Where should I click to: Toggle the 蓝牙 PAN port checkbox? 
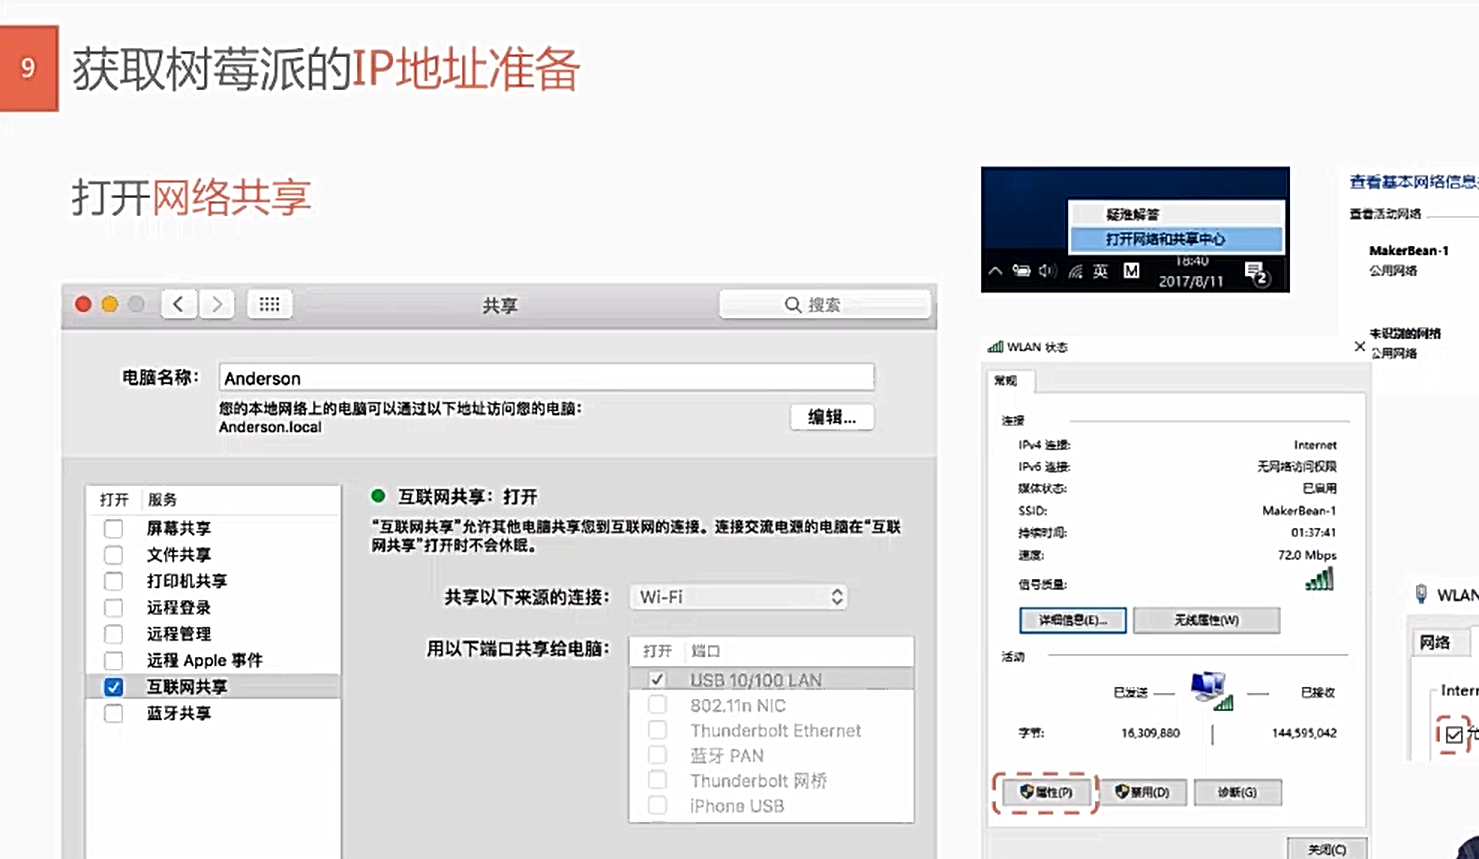(657, 755)
